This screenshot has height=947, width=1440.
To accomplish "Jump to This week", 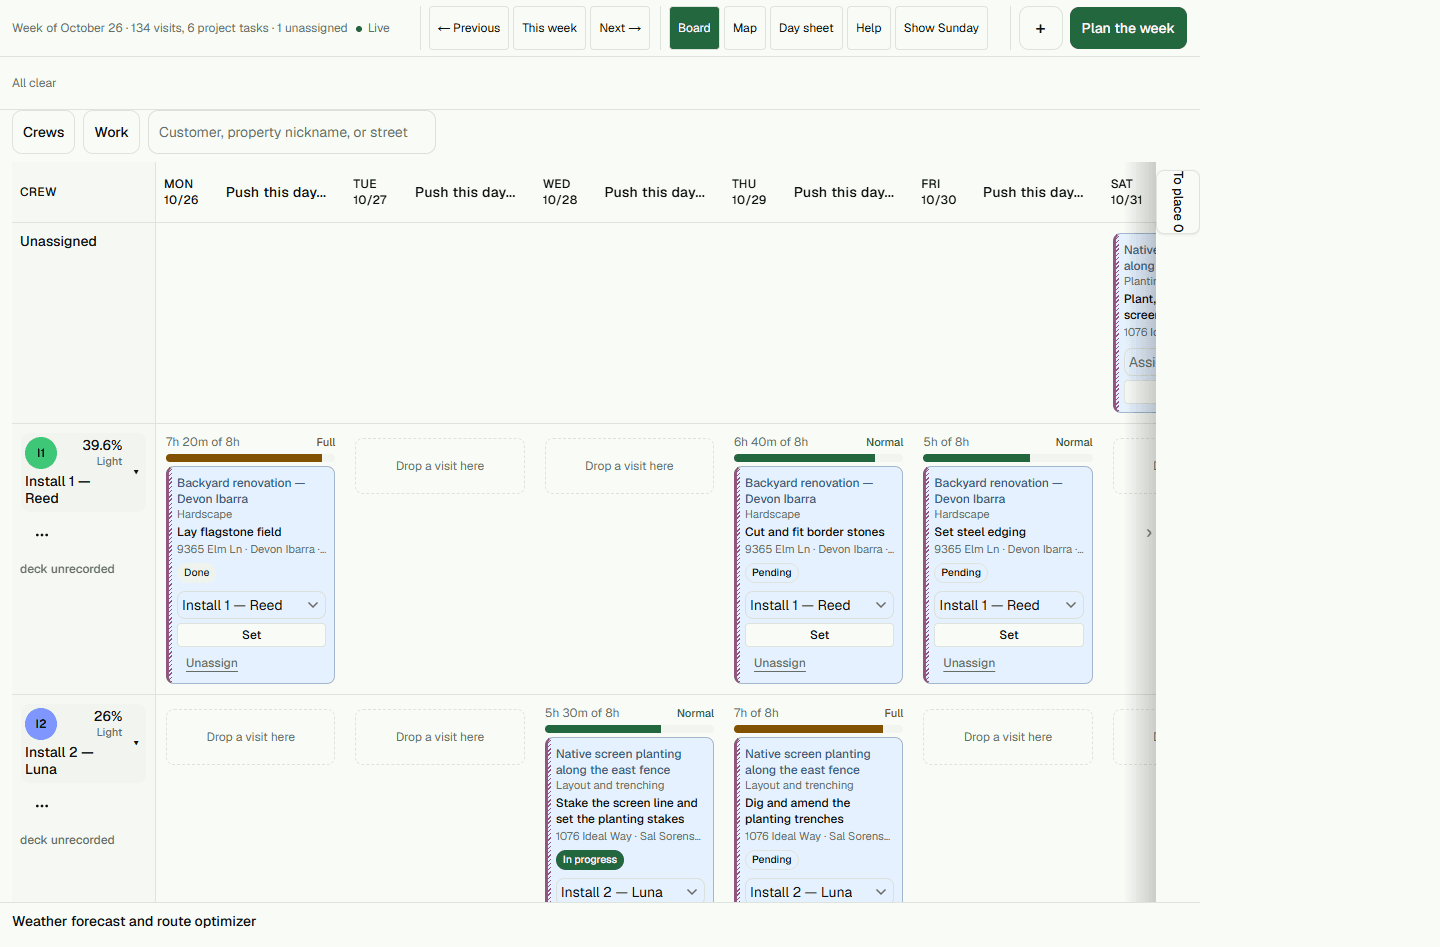I will 549,28.
